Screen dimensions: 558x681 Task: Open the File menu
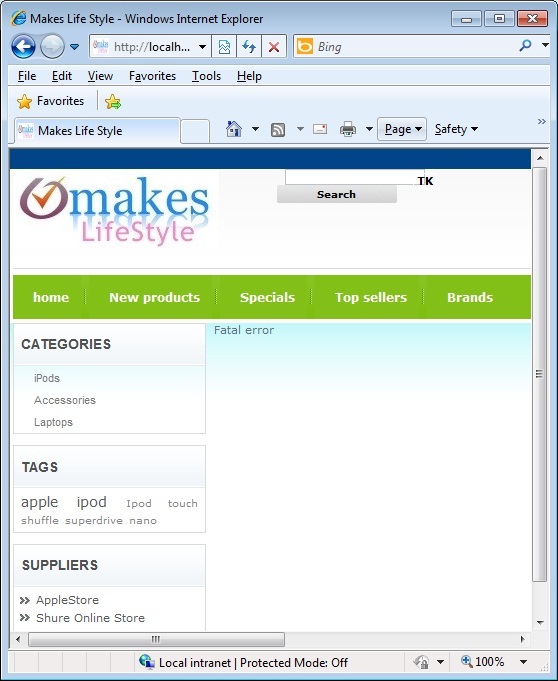click(27, 76)
